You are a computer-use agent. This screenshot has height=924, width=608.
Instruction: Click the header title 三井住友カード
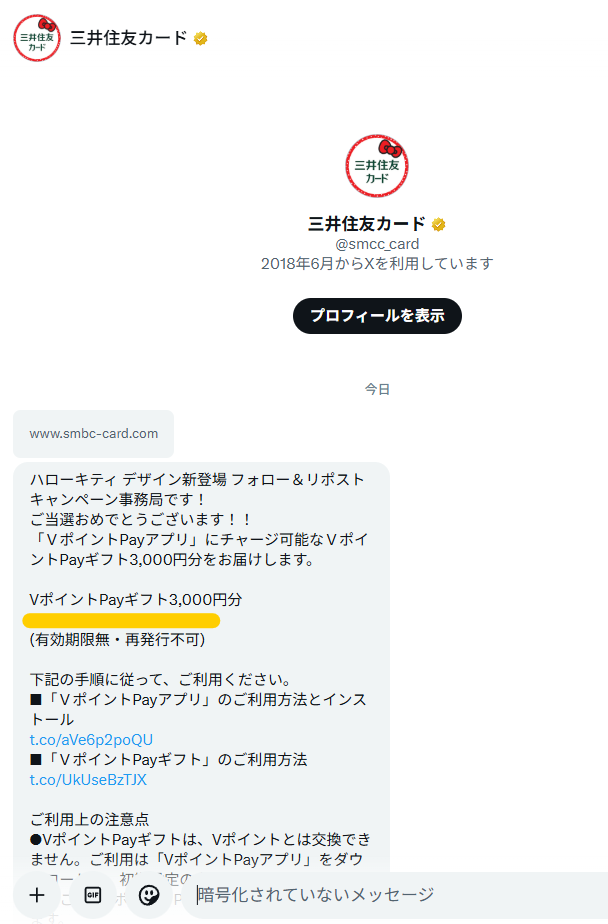click(x=128, y=38)
